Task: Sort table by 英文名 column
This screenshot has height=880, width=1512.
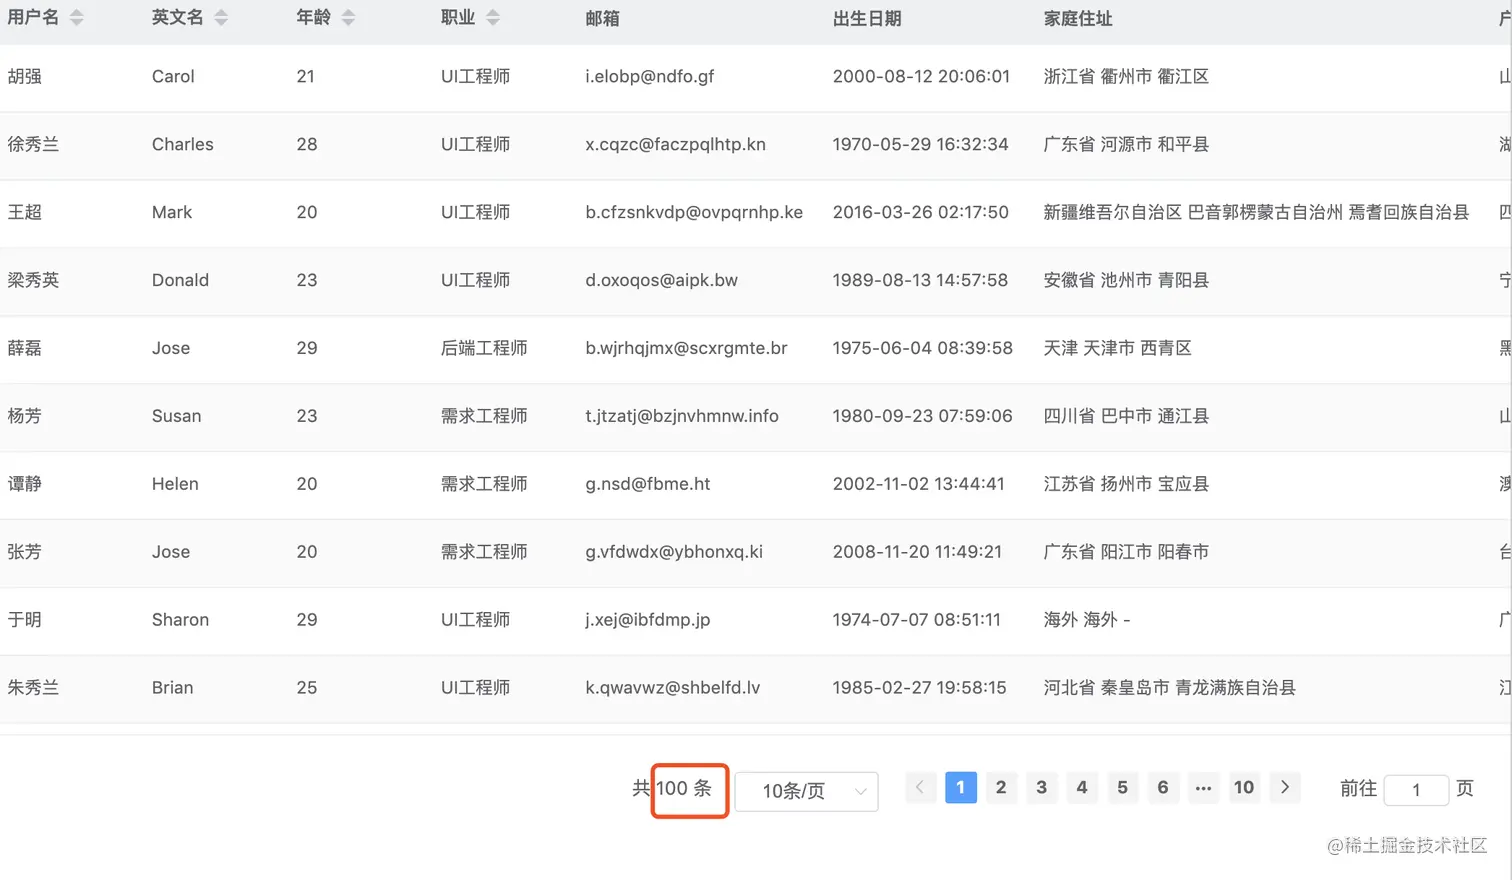Action: (221, 18)
